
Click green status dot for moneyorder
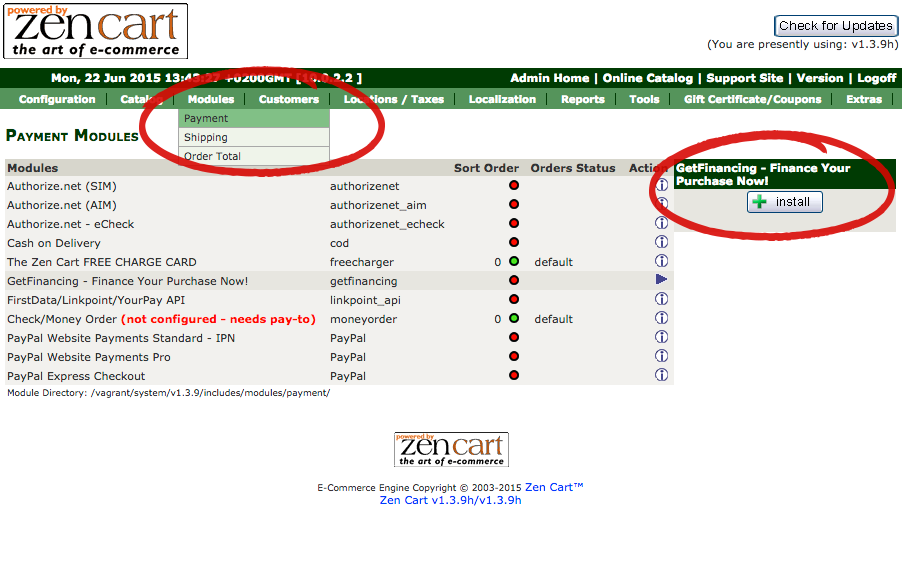[x=514, y=318]
